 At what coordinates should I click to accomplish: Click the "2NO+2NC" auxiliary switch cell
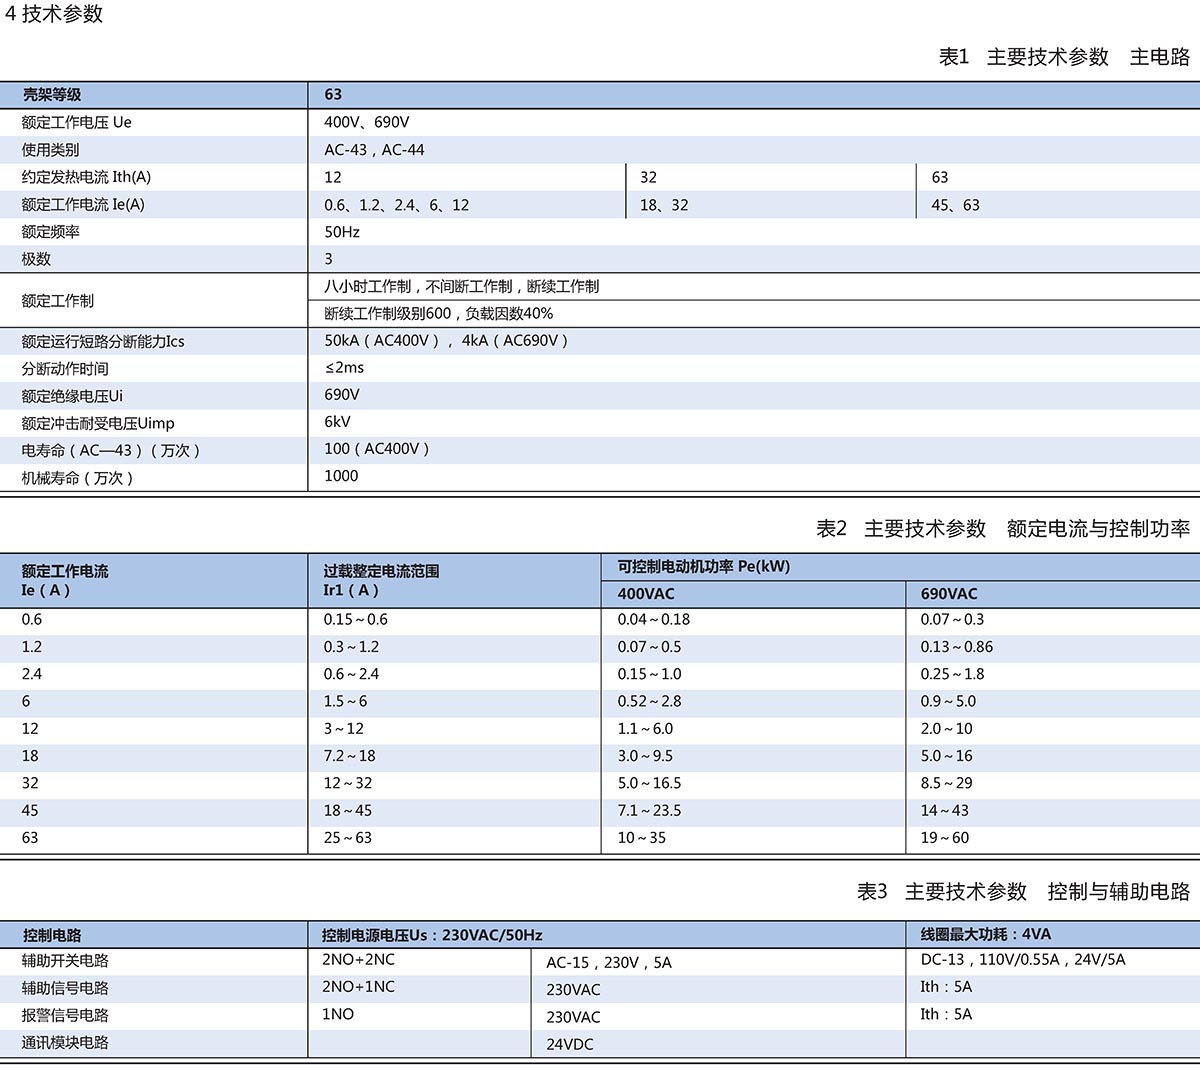click(358, 960)
